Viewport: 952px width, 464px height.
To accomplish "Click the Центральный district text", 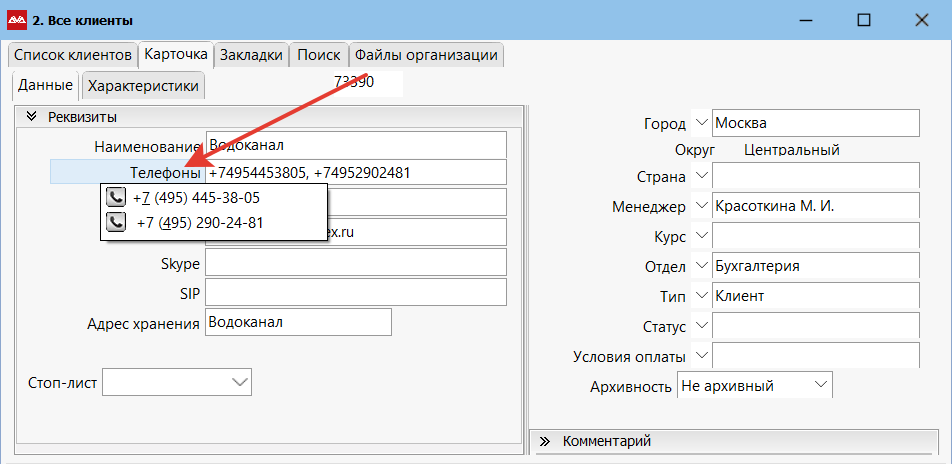I will 792,149.
